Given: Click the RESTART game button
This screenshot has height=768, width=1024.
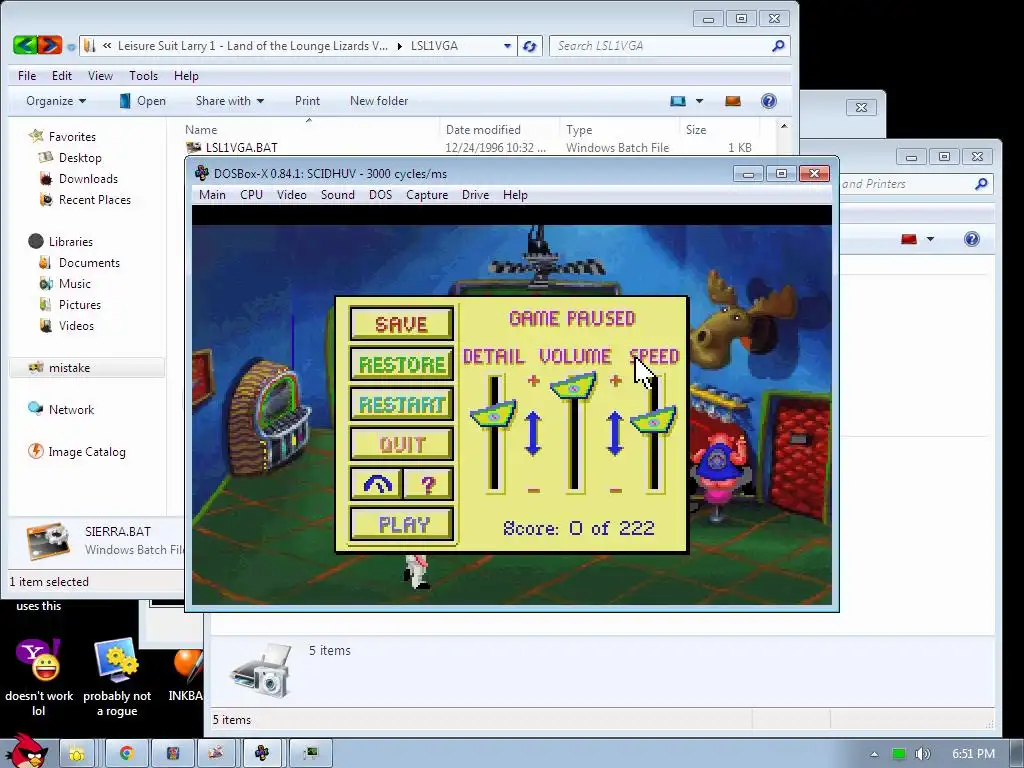Looking at the screenshot, I should (x=402, y=405).
